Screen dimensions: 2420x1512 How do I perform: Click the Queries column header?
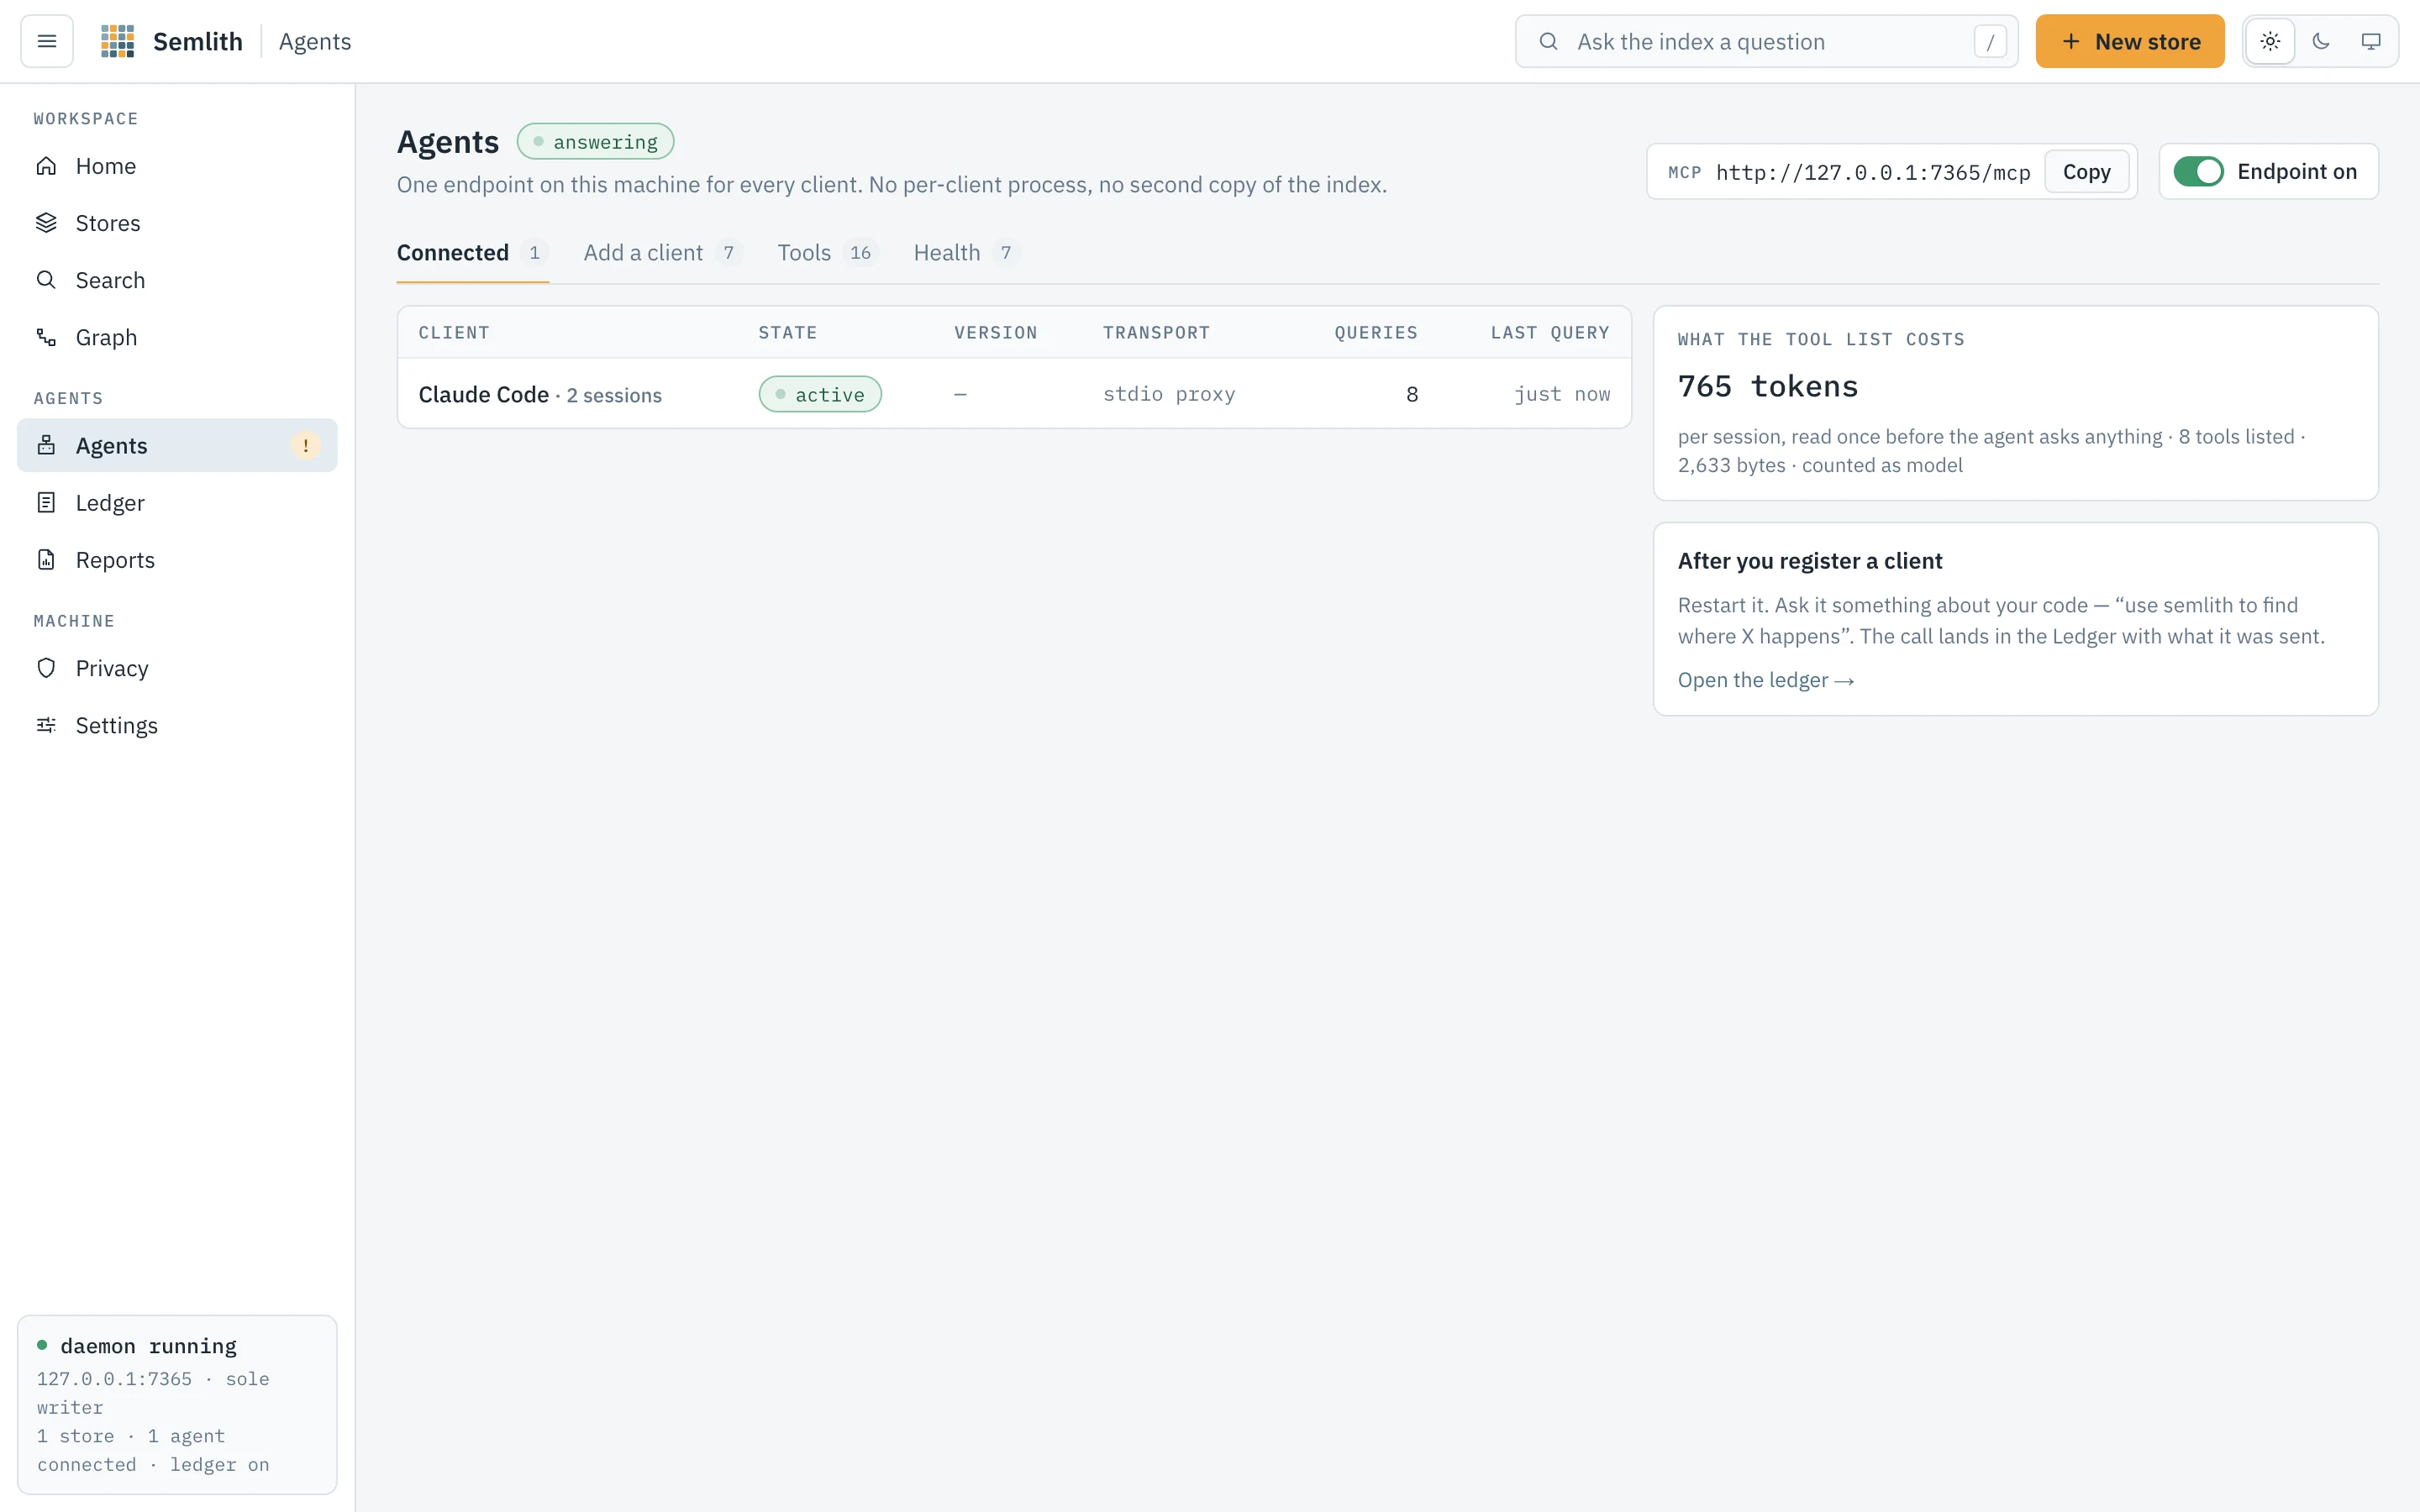point(1376,332)
